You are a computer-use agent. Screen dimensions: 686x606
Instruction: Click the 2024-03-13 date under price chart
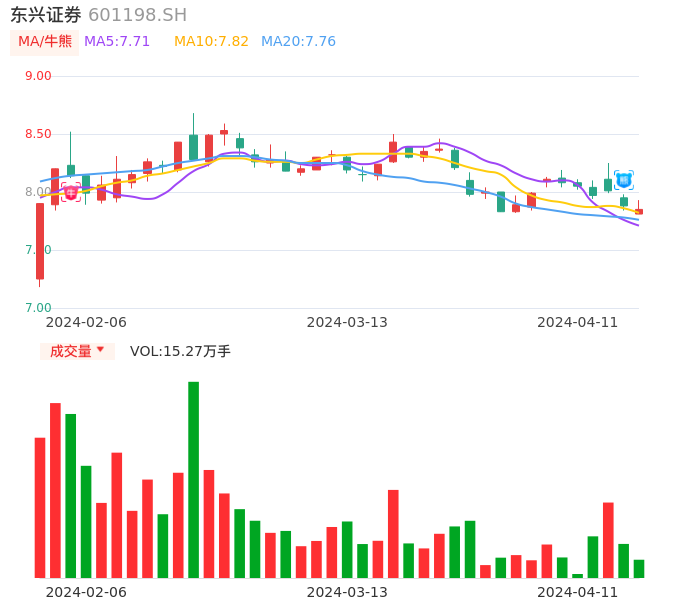[x=347, y=322]
